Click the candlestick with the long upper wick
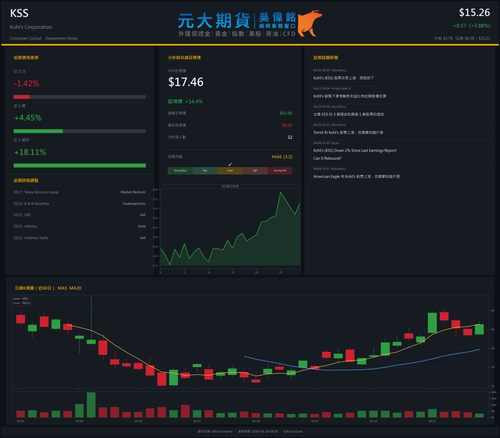The height and width of the screenshot is (438, 500). [91, 320]
